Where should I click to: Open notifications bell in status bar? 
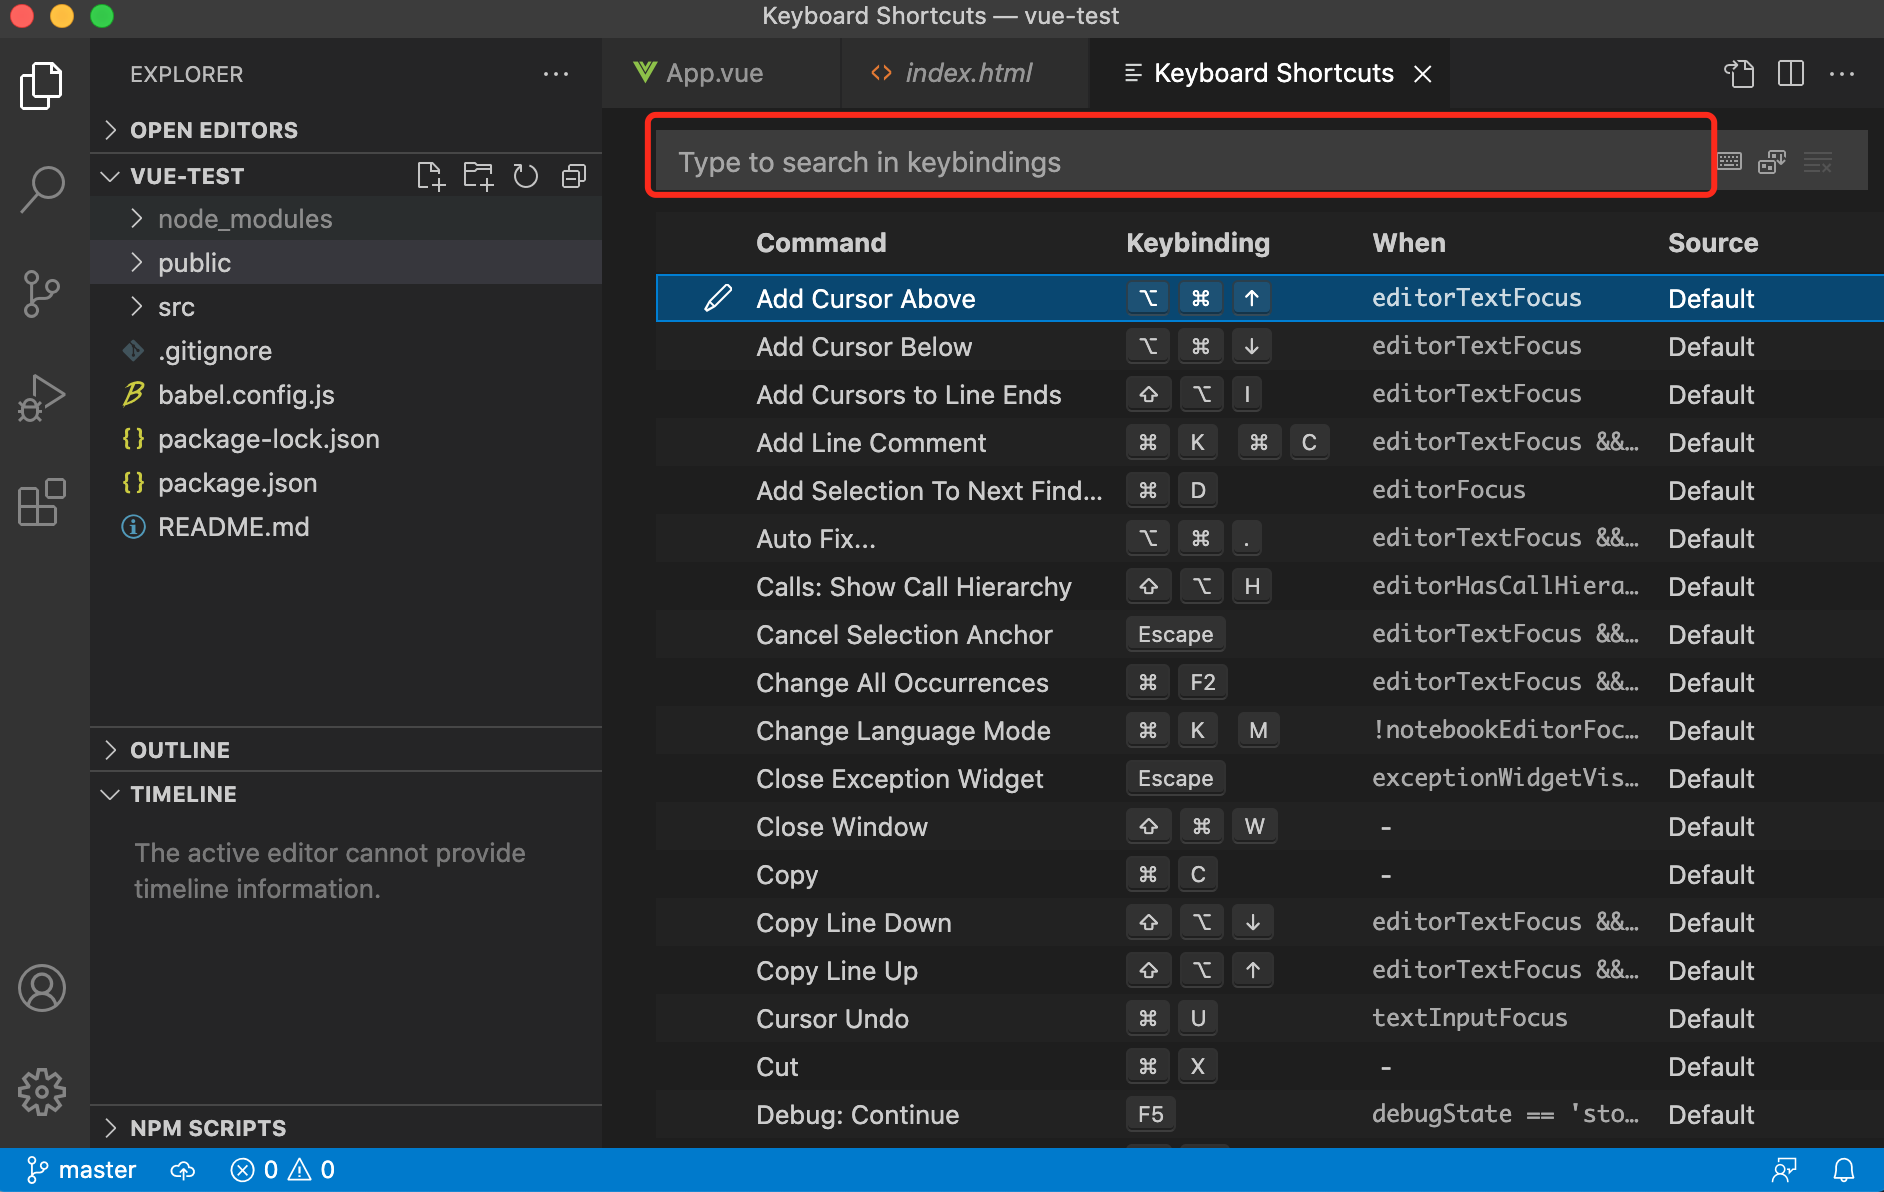pos(1844,1170)
